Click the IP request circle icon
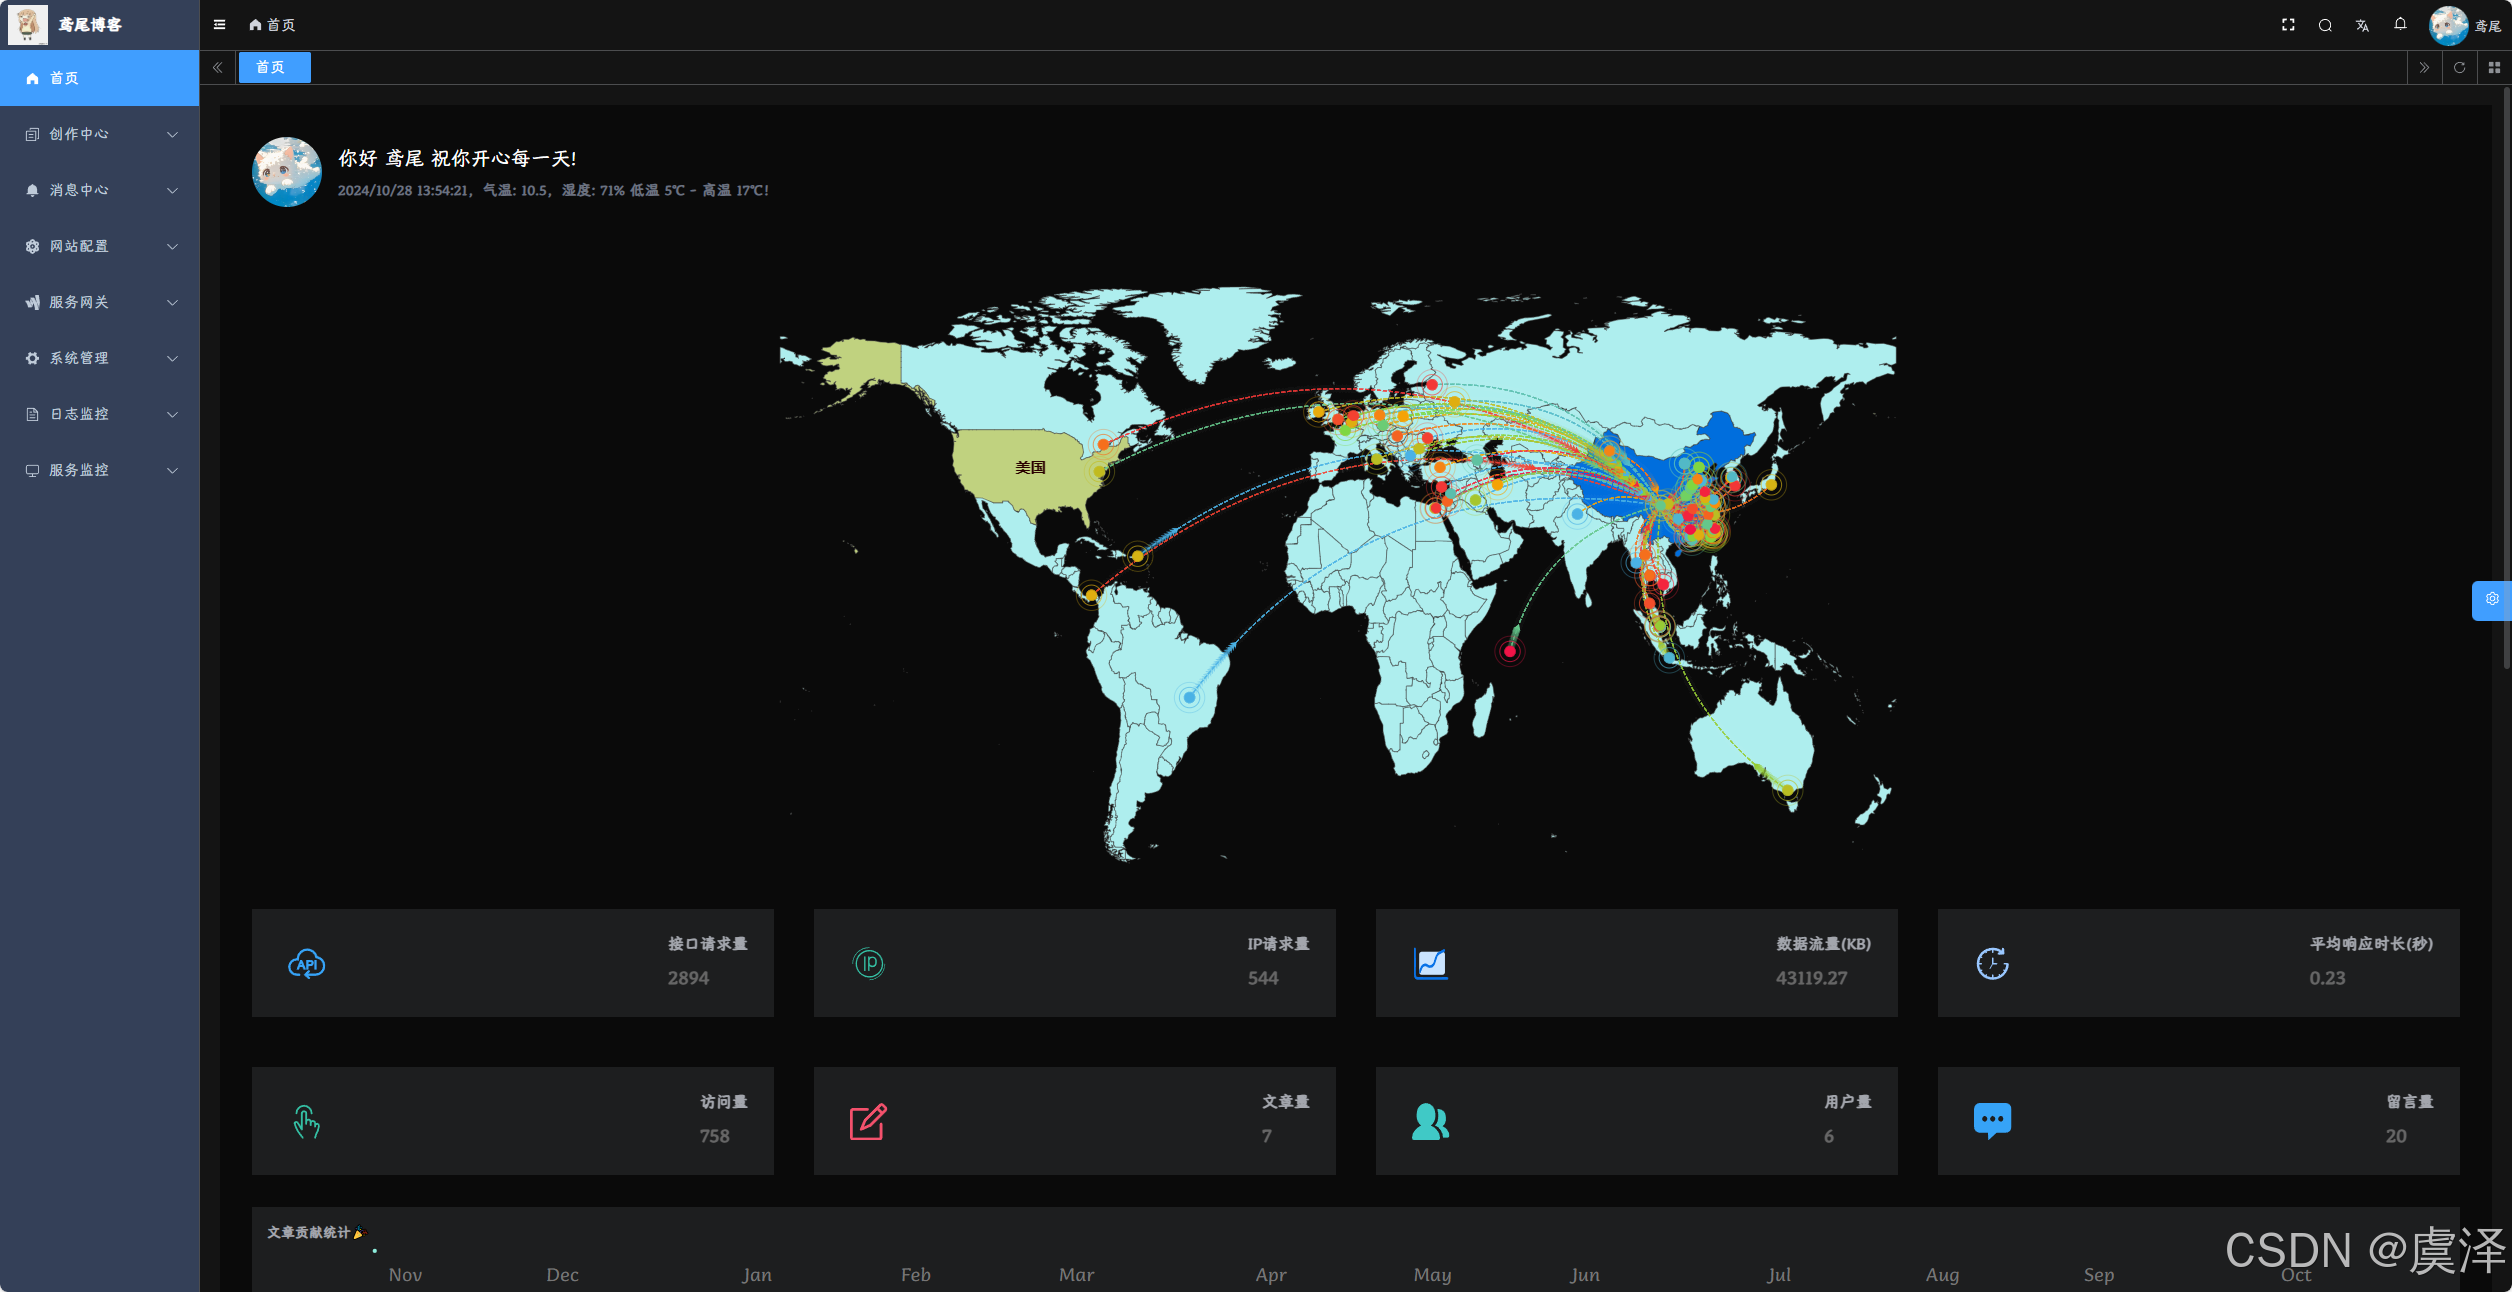2512x1292 pixels. [x=869, y=964]
